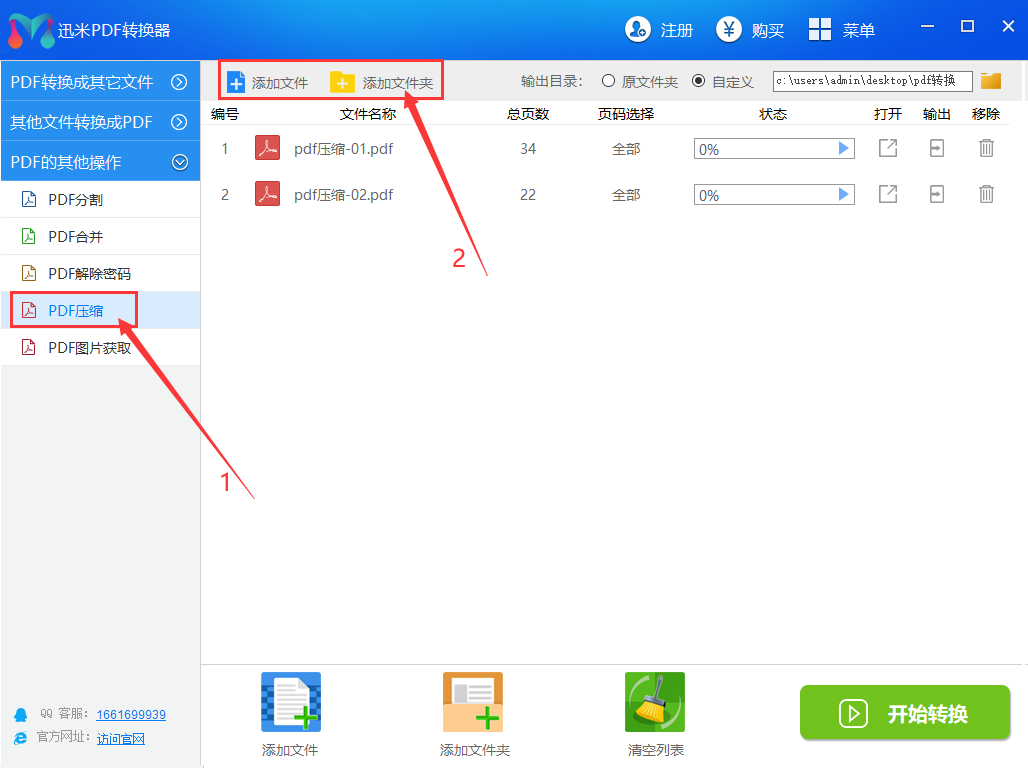Select the file name pdf压缩-02.pdf
Viewport: 1028px width, 768px height.
(344, 195)
